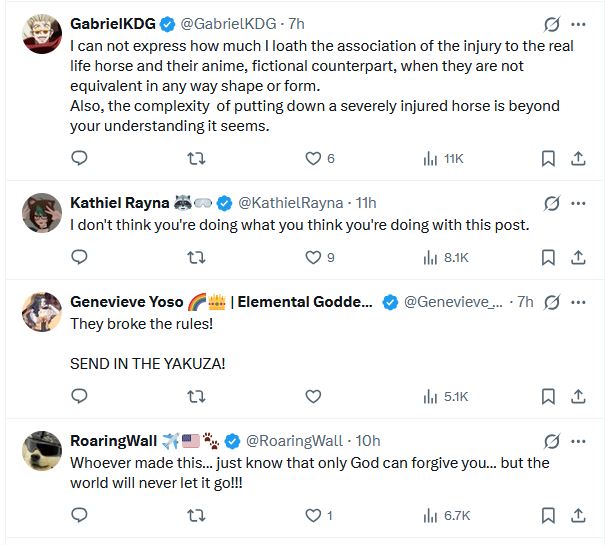
Task: Bookmark GabrielKDG's tweet
Action: pos(548,158)
